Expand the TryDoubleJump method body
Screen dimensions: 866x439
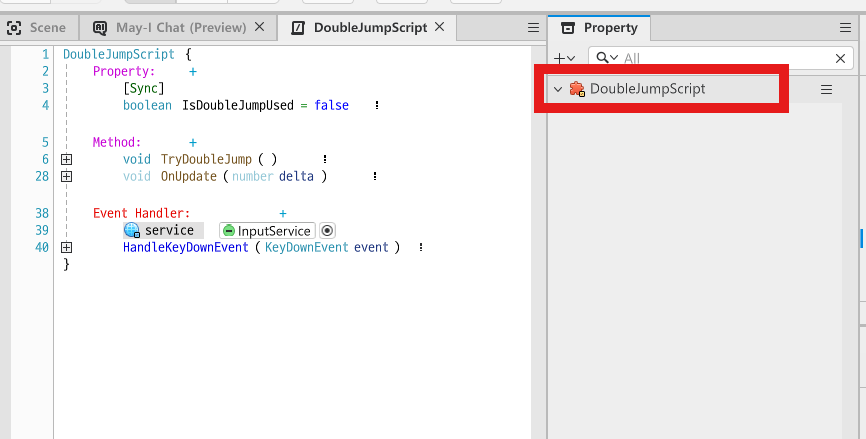tap(66, 160)
